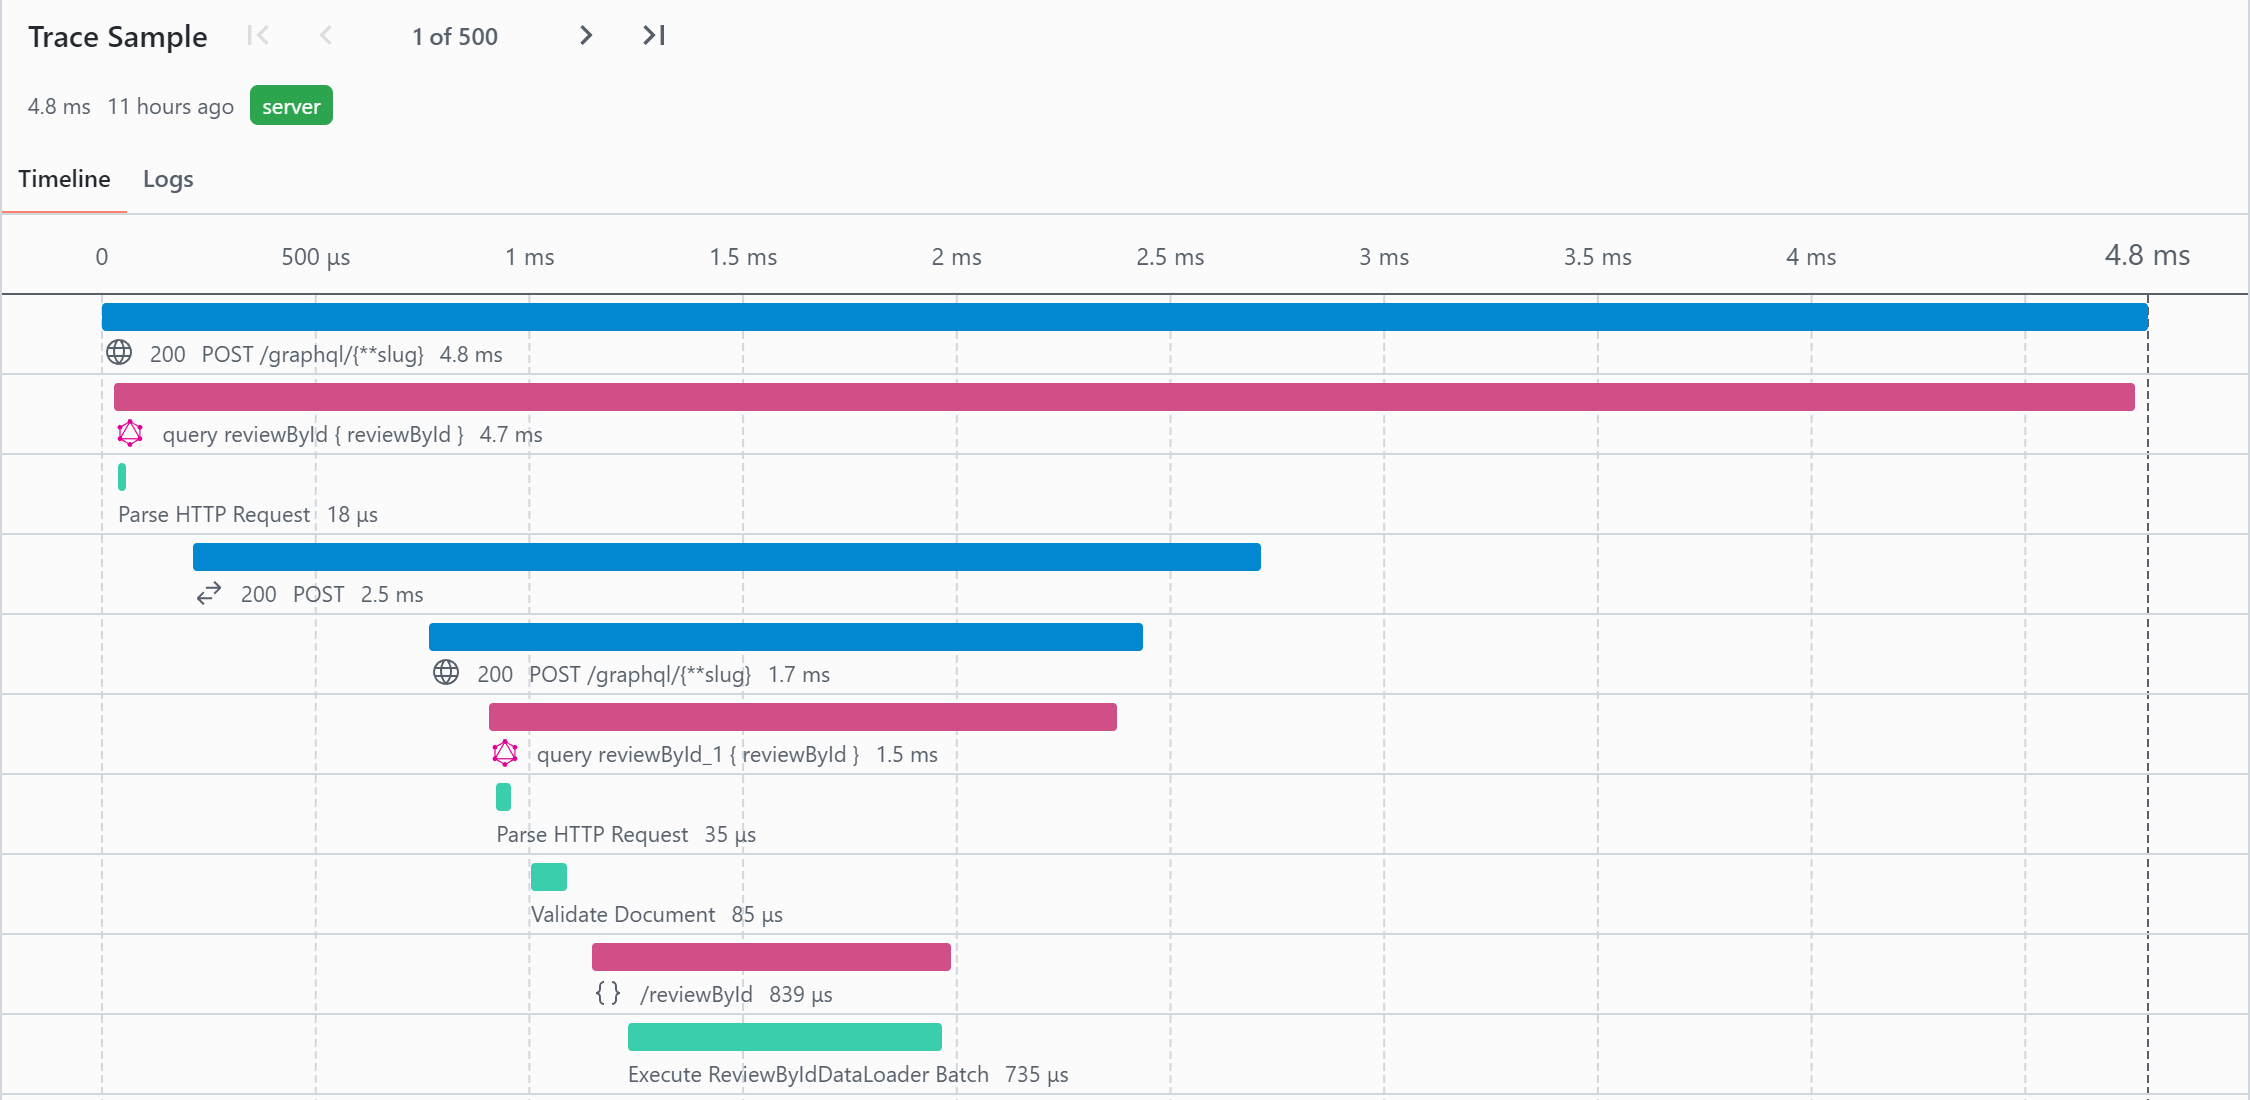Select the 4.8 ms root blue span bar
The image size is (2250, 1100).
pos(1124,317)
